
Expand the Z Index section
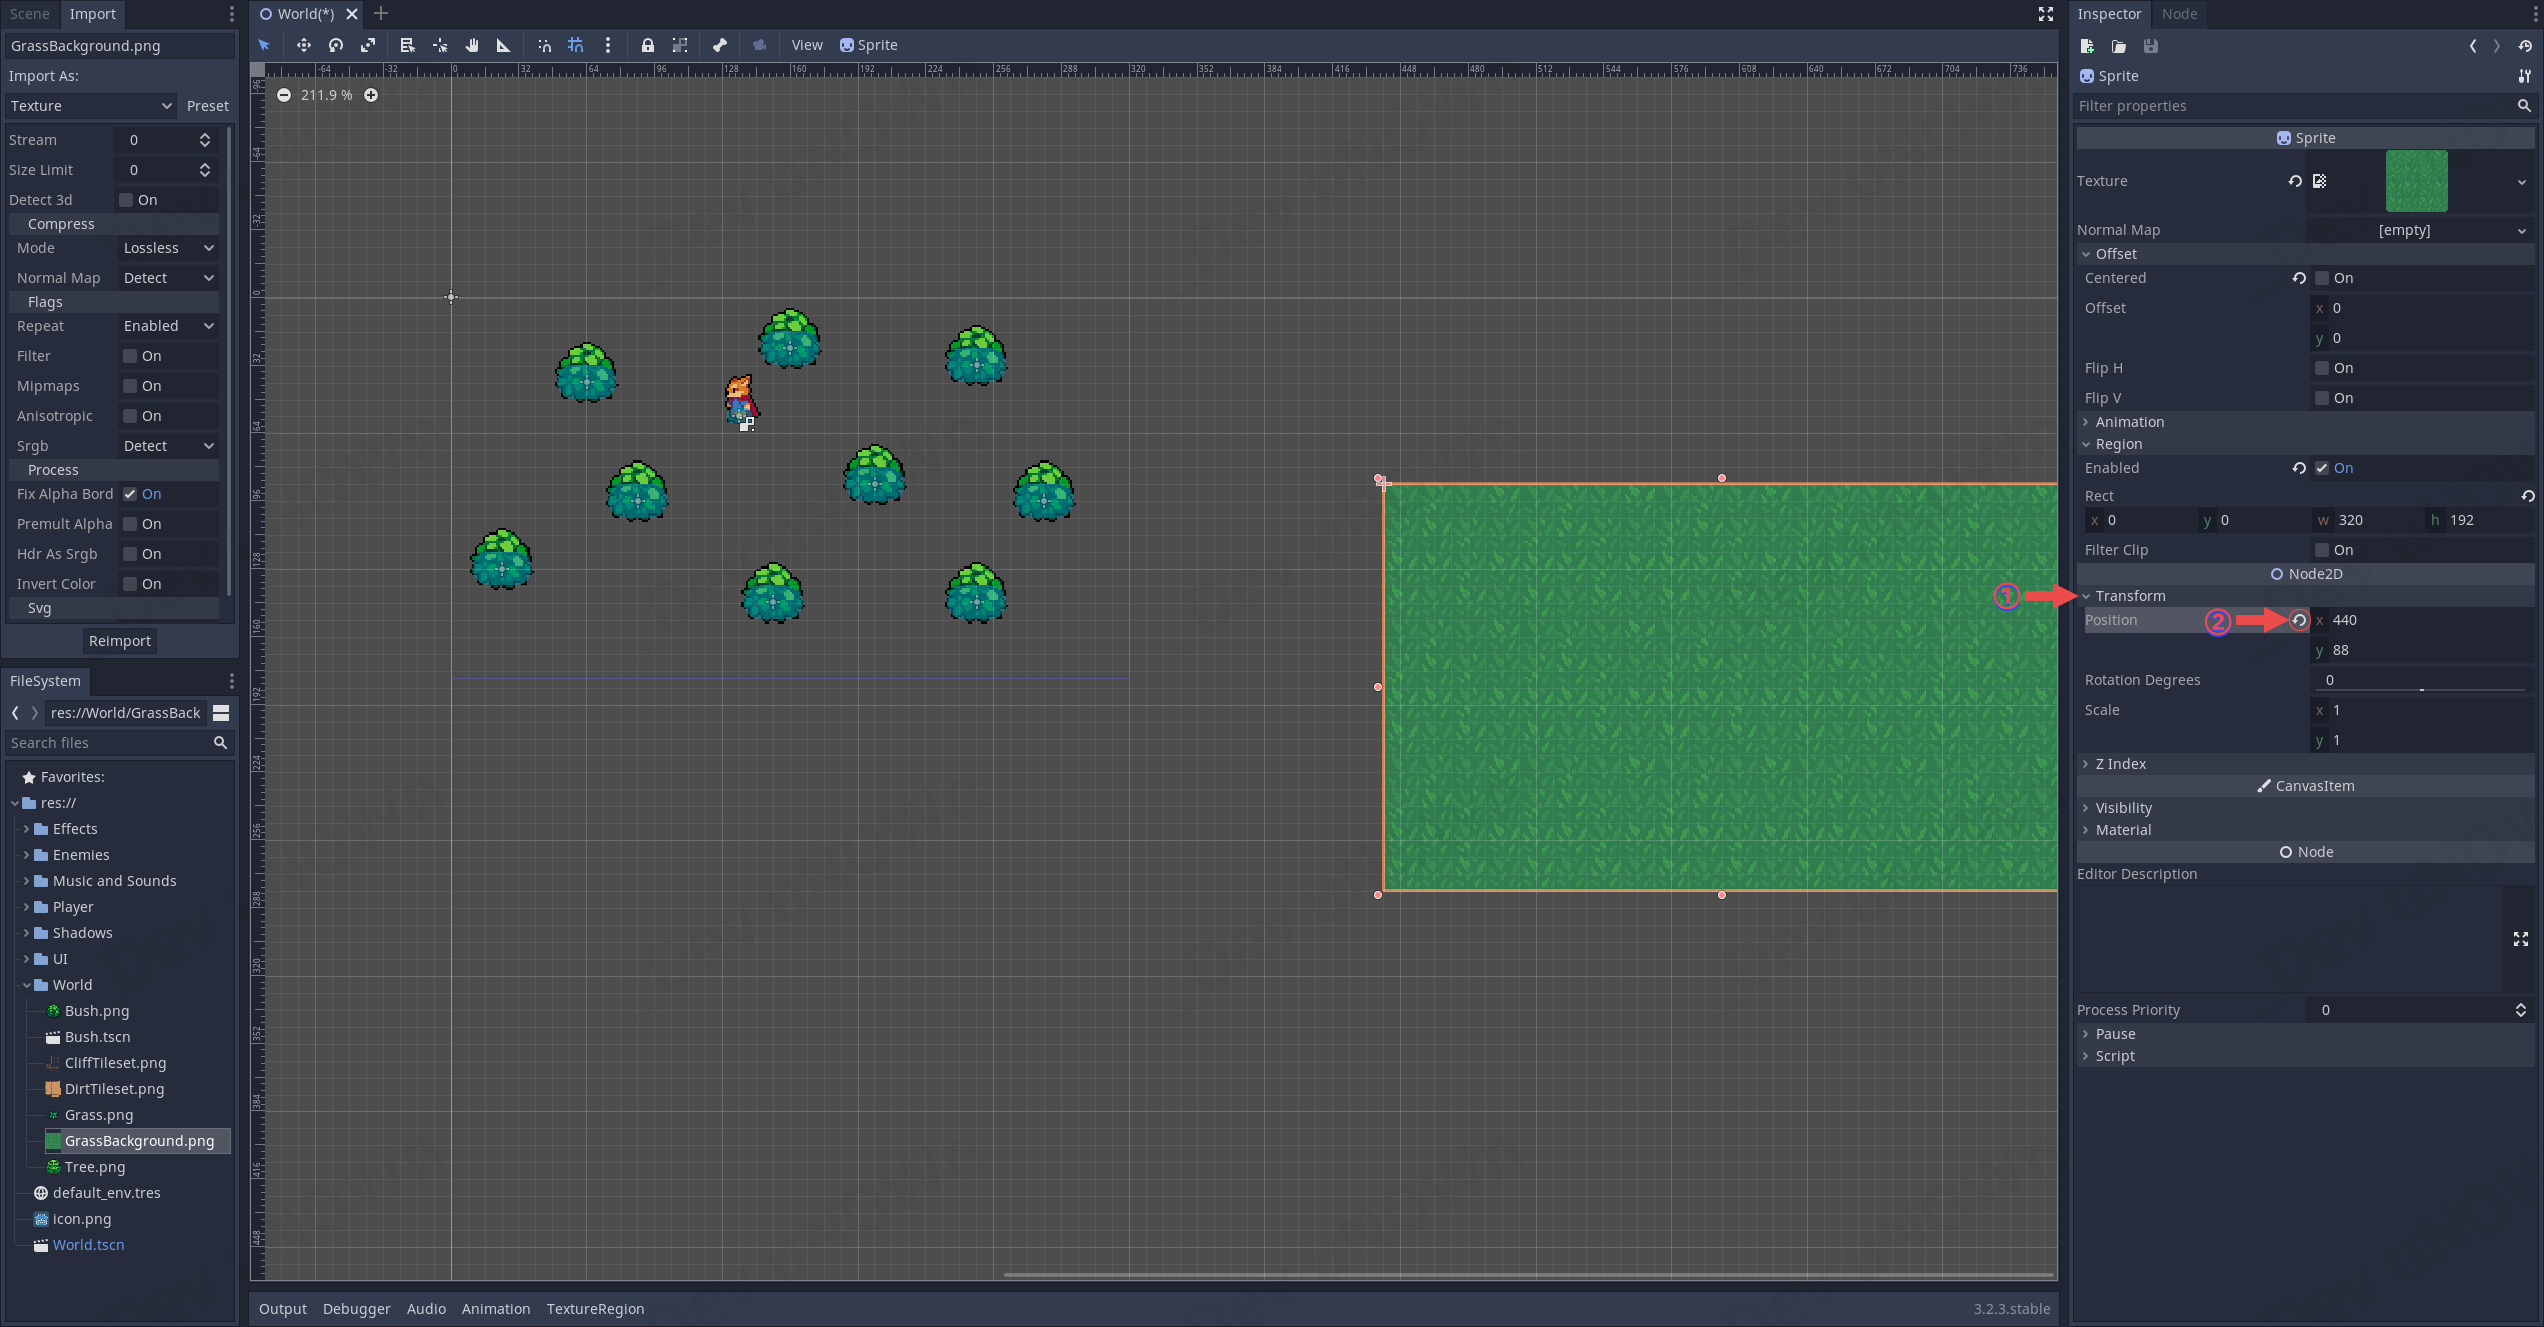2120,764
